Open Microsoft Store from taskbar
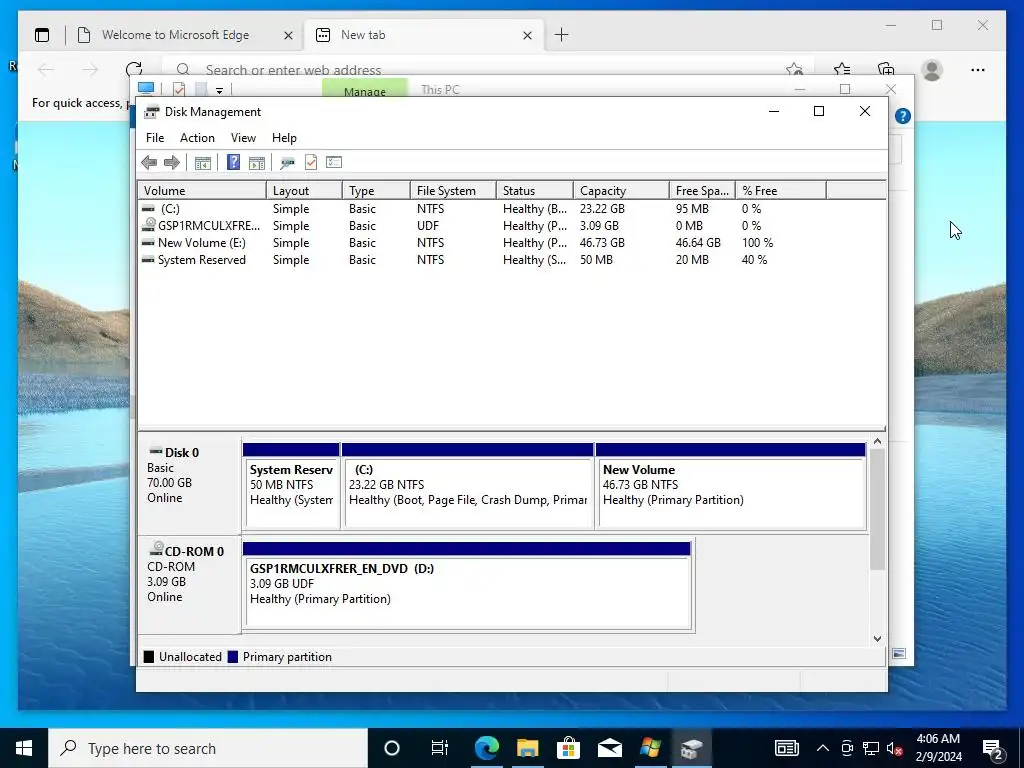 568,748
